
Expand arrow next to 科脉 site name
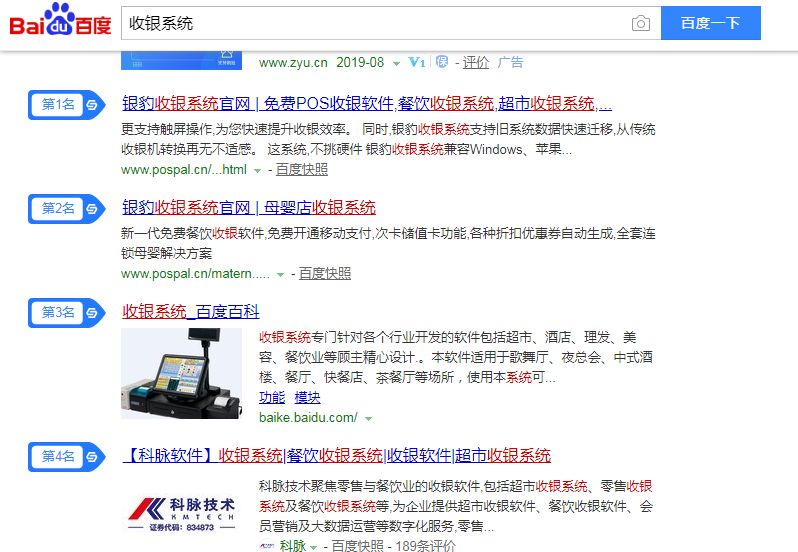[x=314, y=547]
